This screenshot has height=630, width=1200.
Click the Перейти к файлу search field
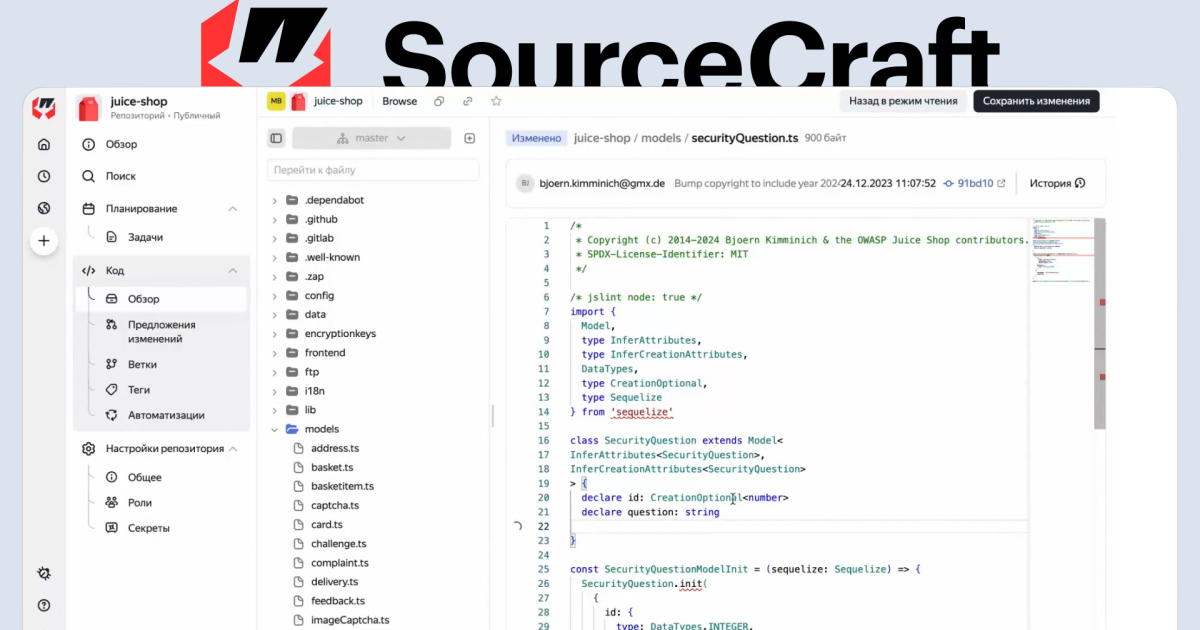[x=371, y=170]
